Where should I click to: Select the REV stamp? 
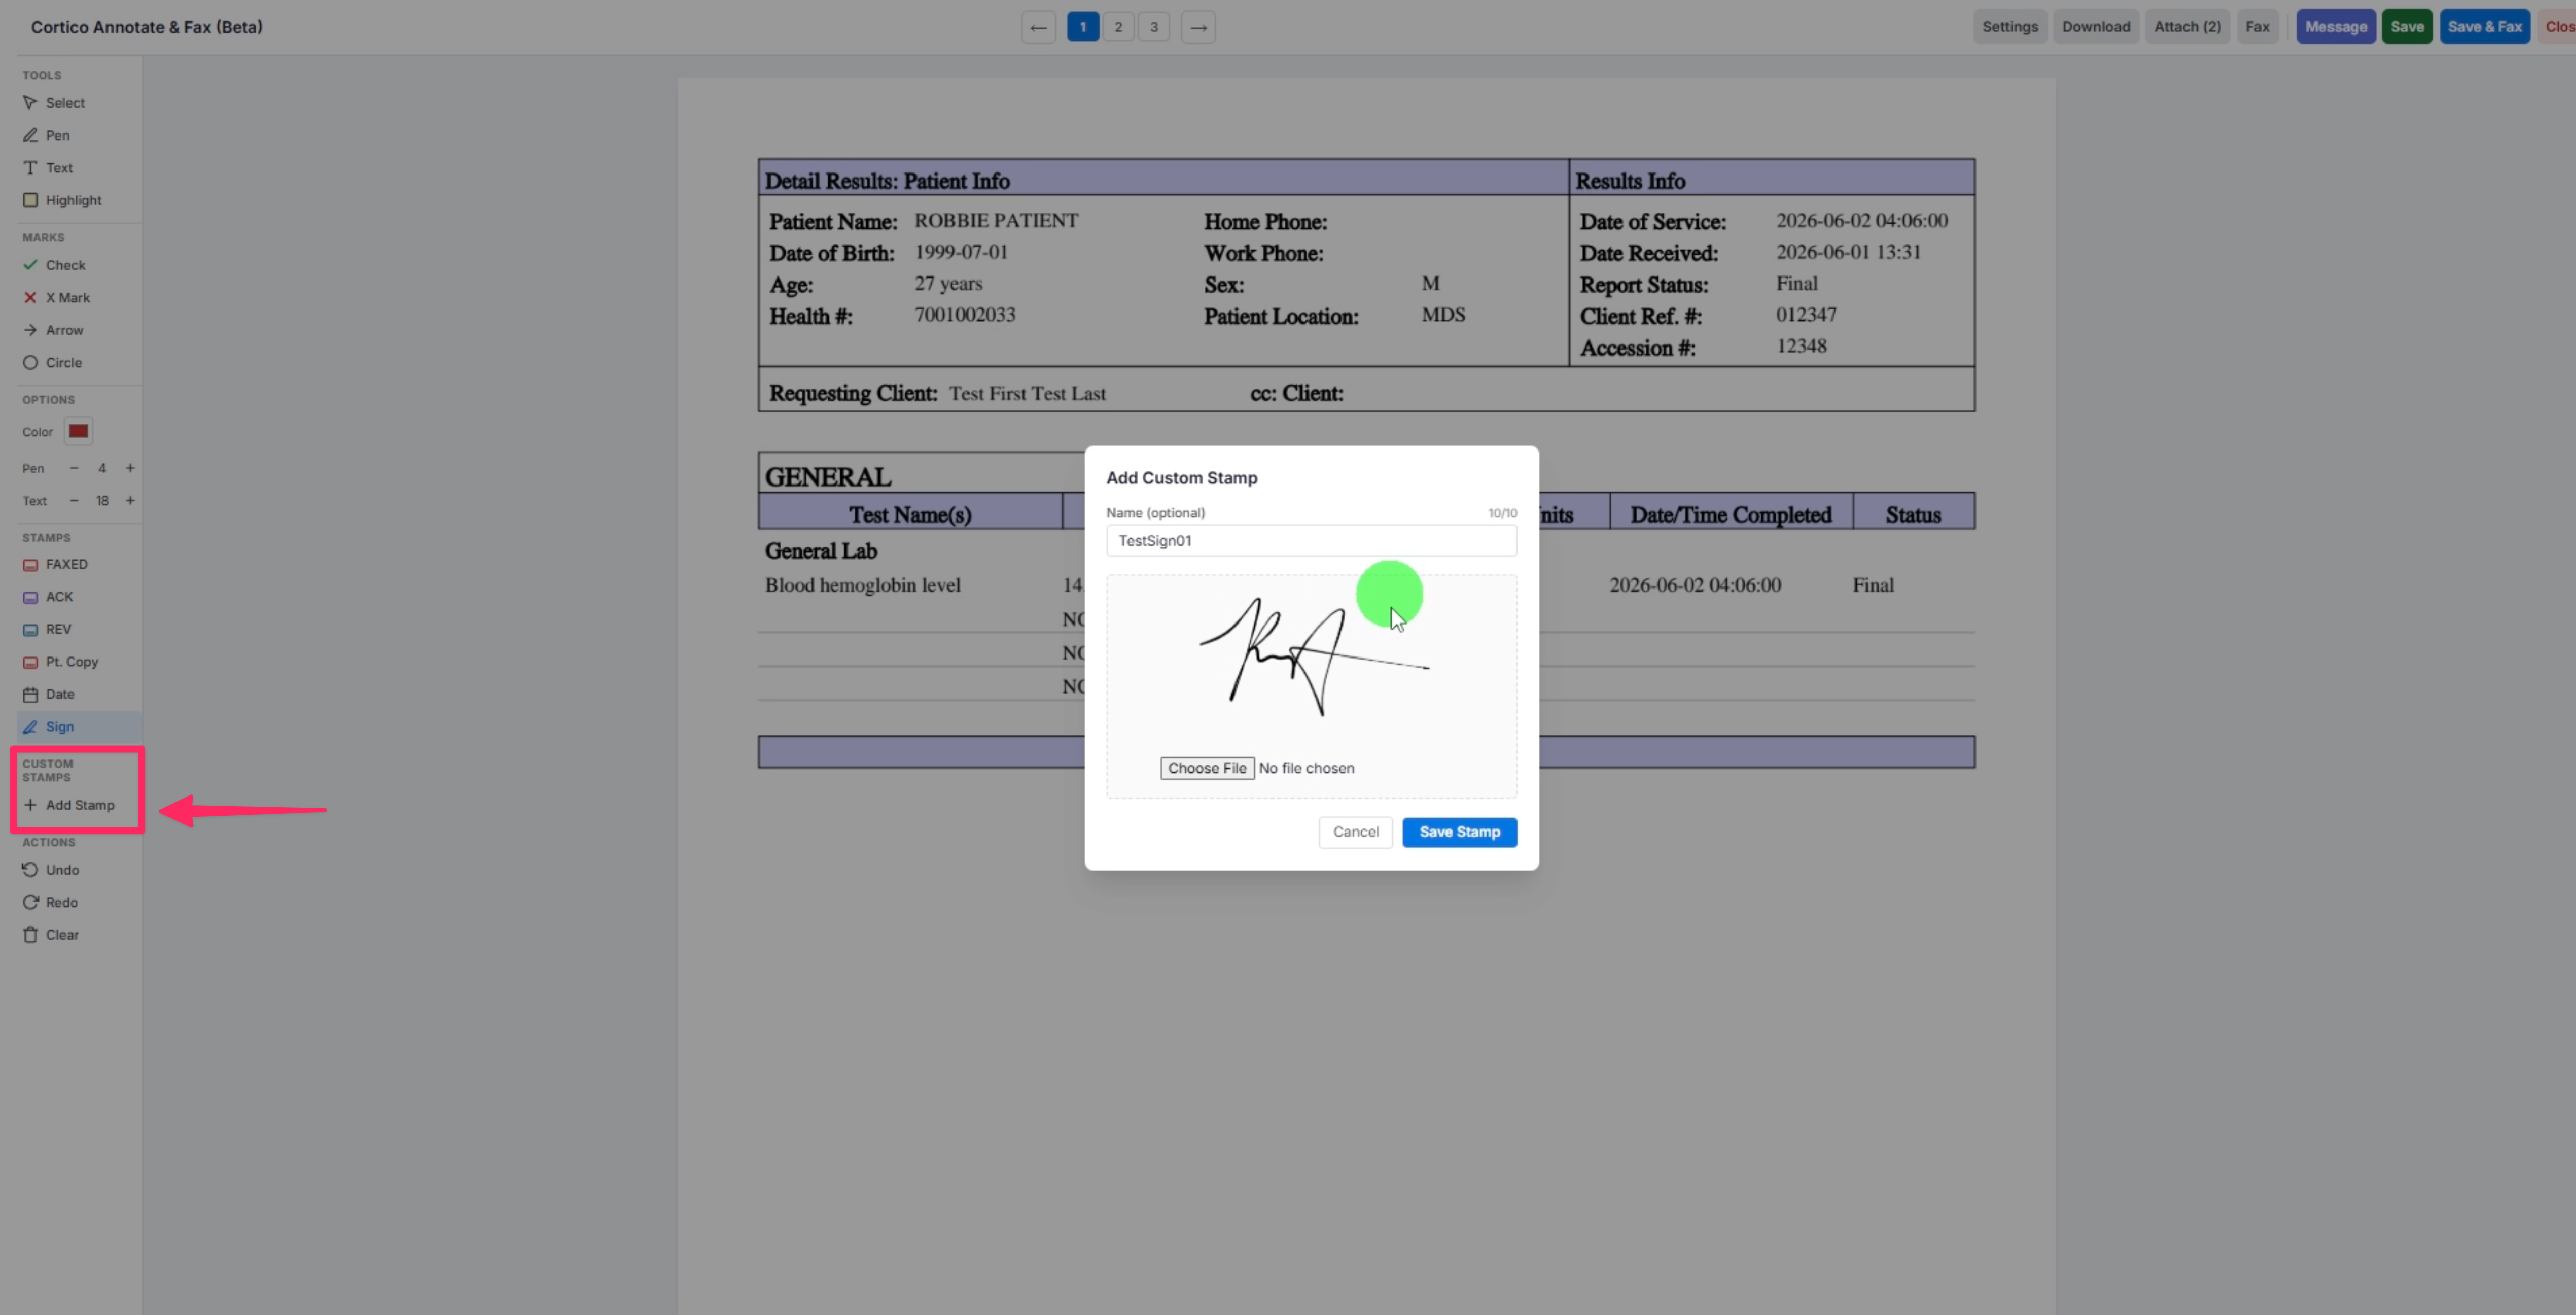pyautogui.click(x=58, y=629)
